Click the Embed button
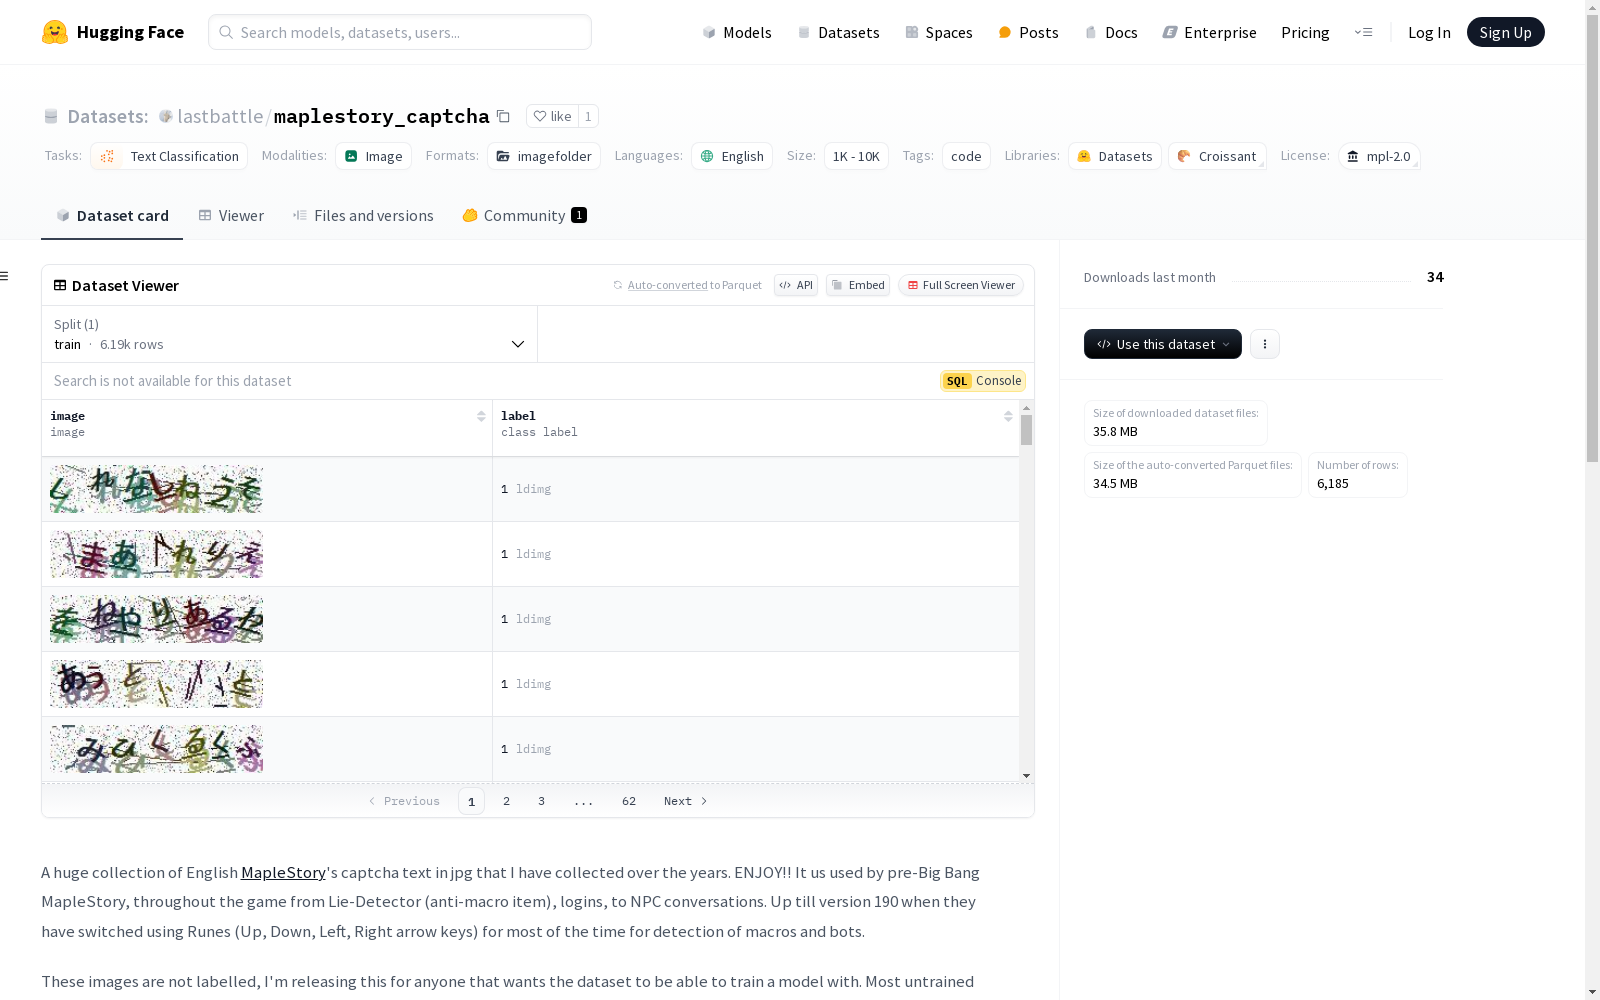 point(858,285)
